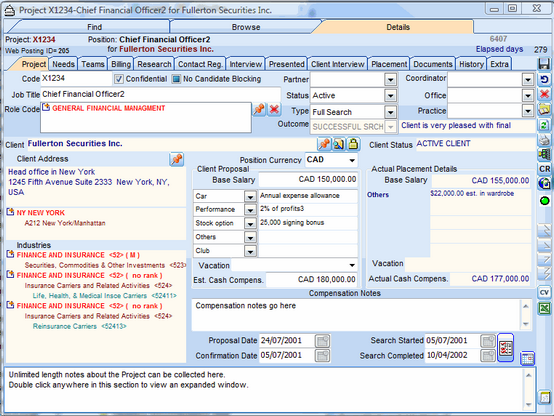Screen dimensions: 554x416
Task: Click inside the Compensation Notes text area
Action: click(356, 315)
